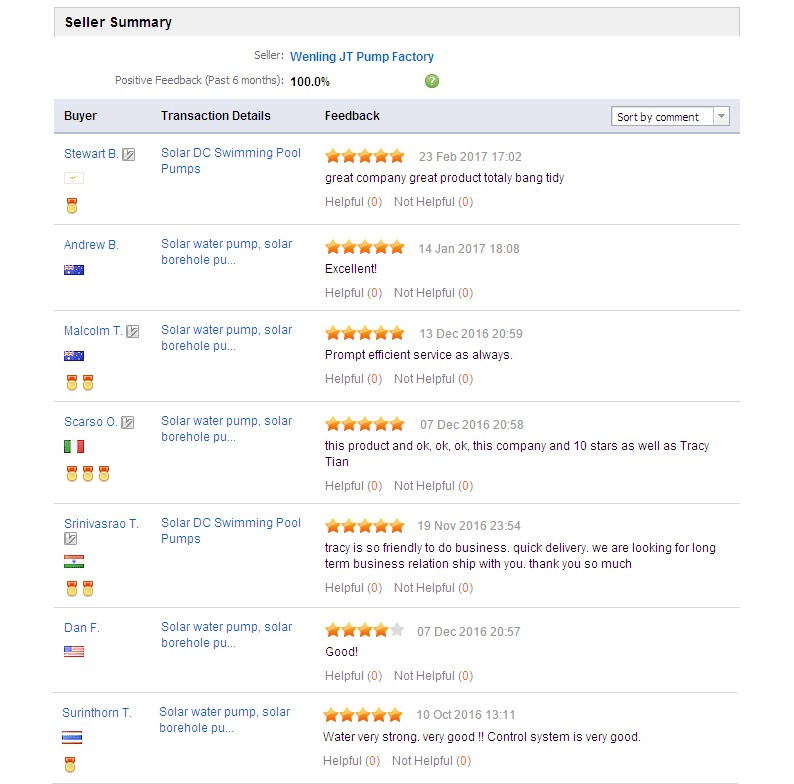Click the green help question mark icon
The width and height of the screenshot is (794, 784).
(x=432, y=81)
